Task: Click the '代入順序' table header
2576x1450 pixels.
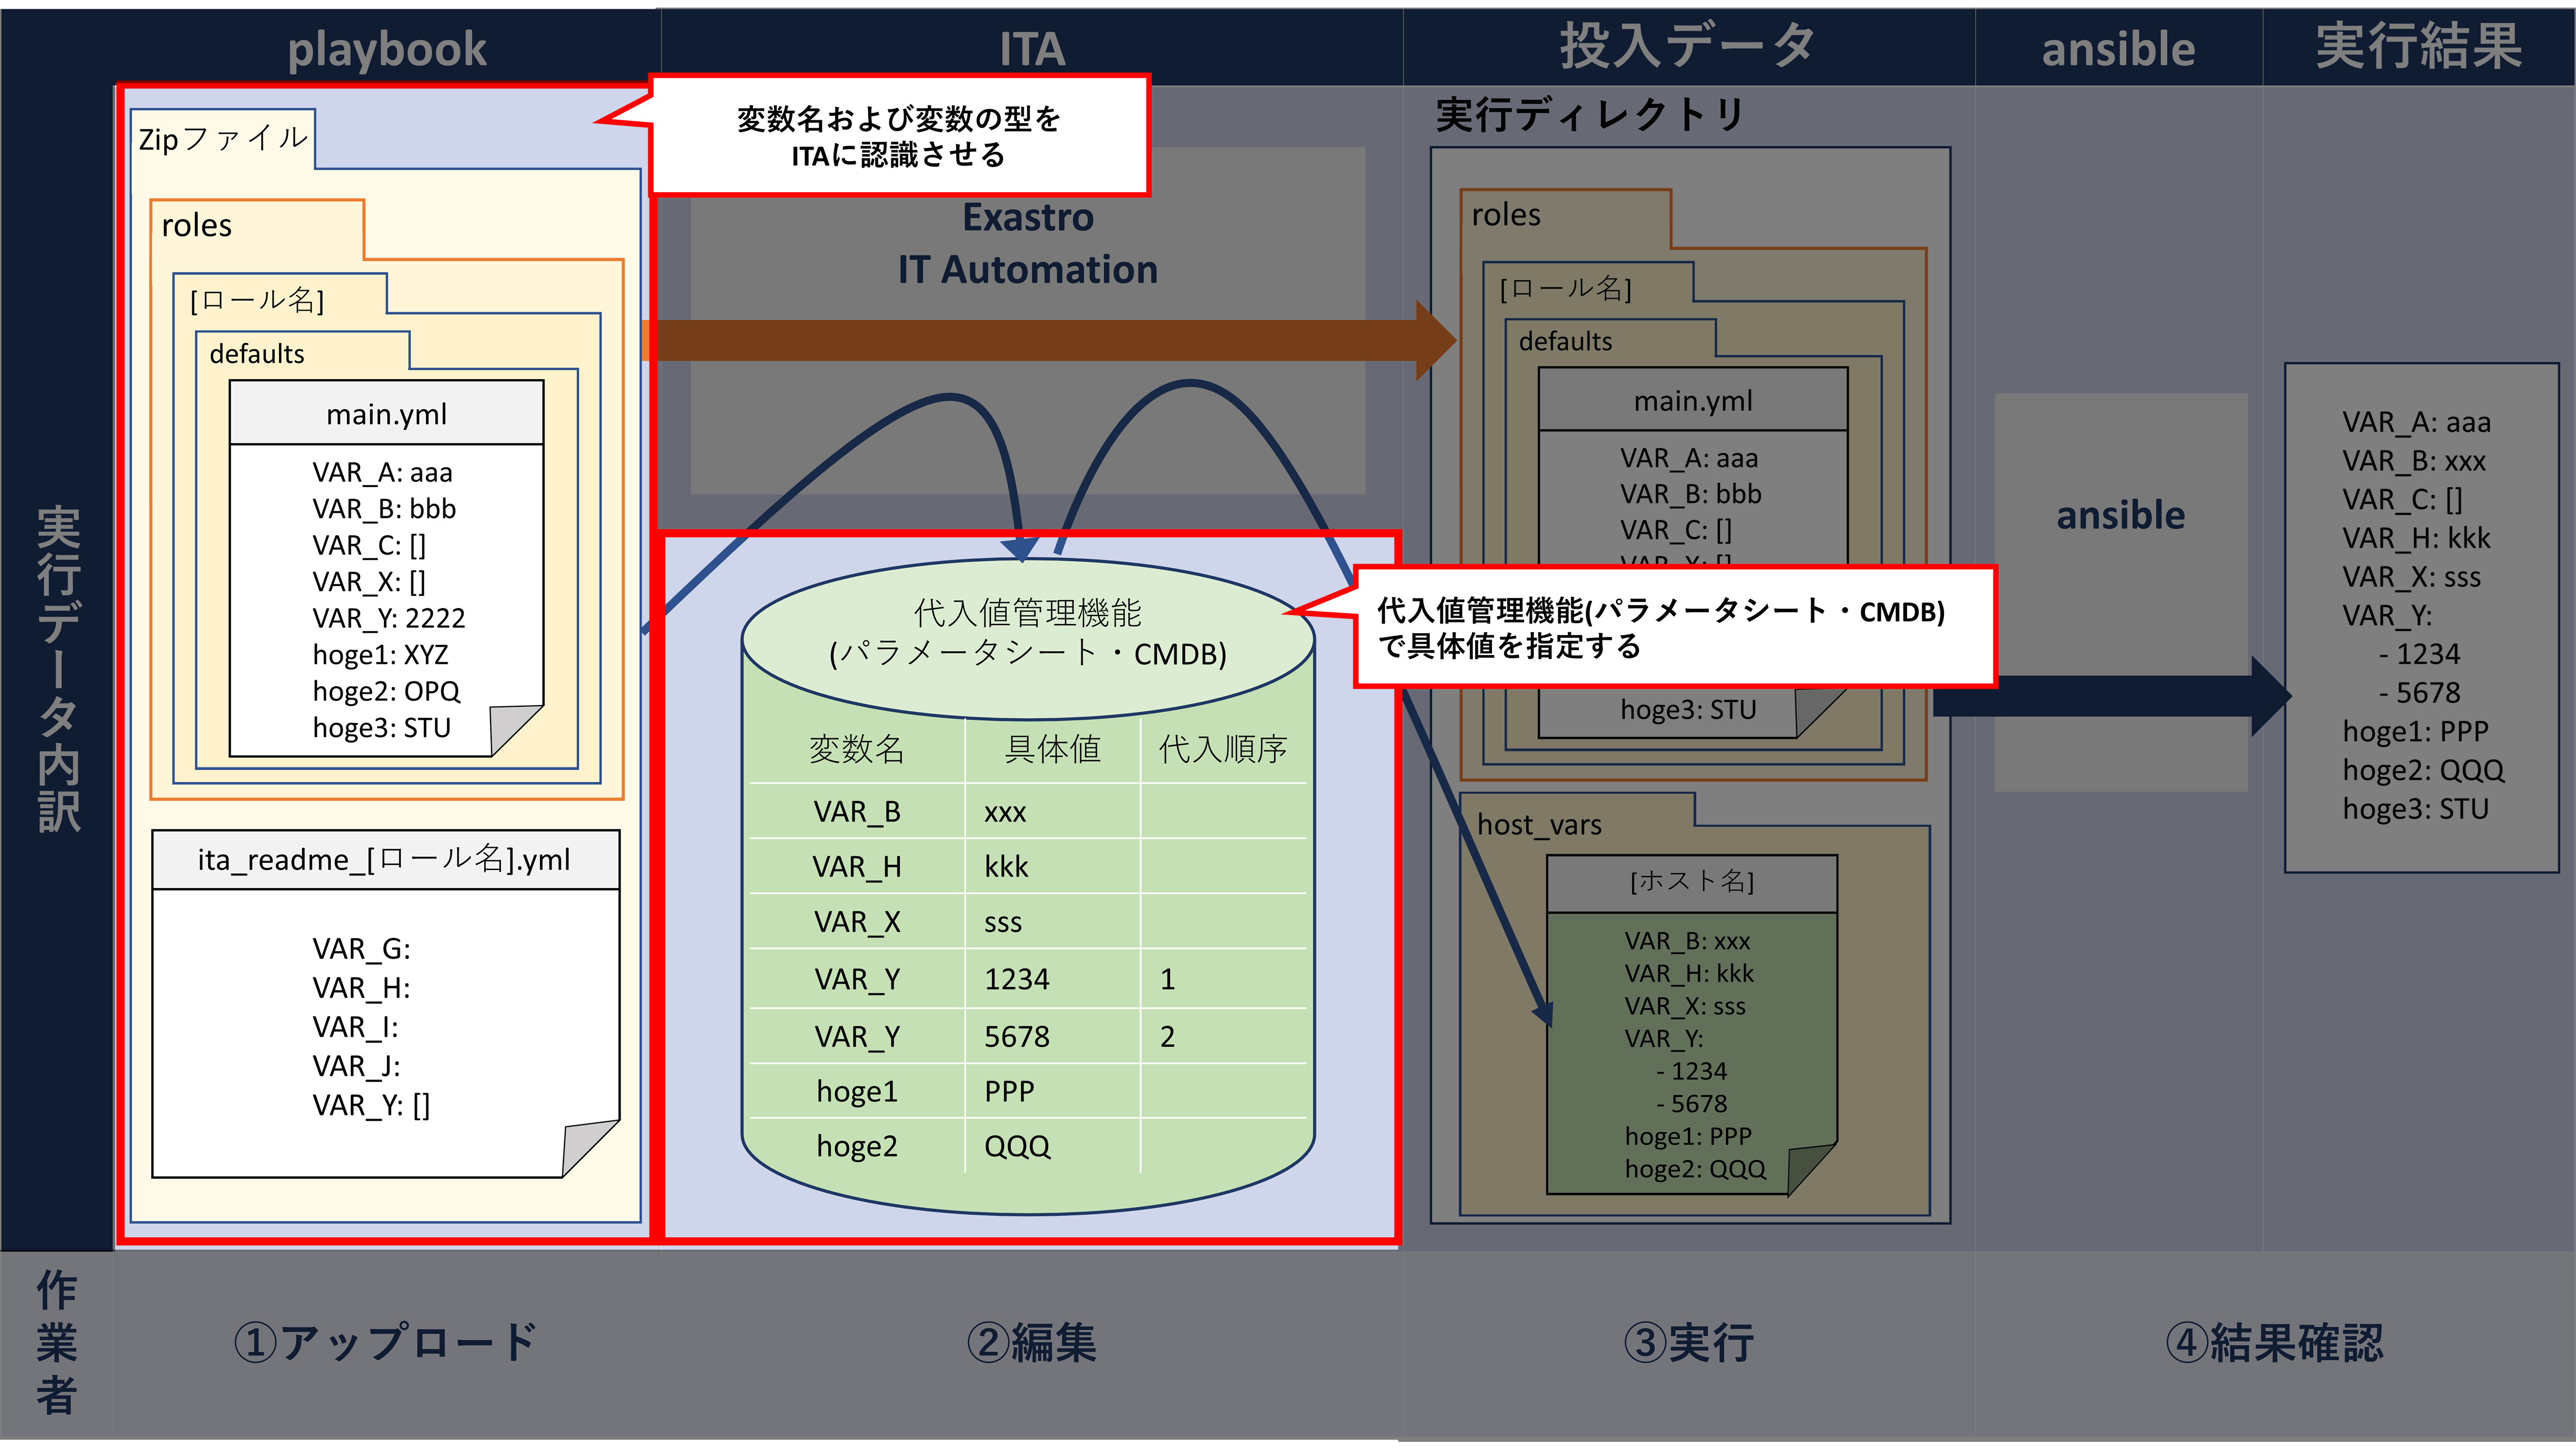Action: click(1222, 749)
